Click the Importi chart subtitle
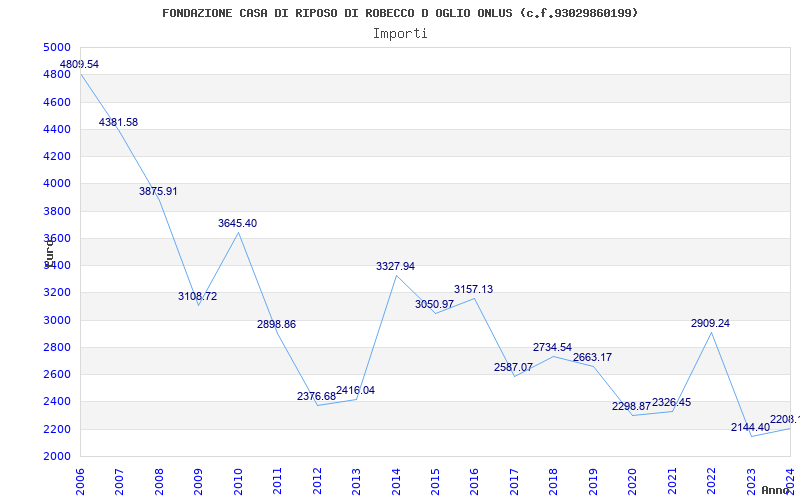This screenshot has height=500, width=800. pyautogui.click(x=400, y=34)
